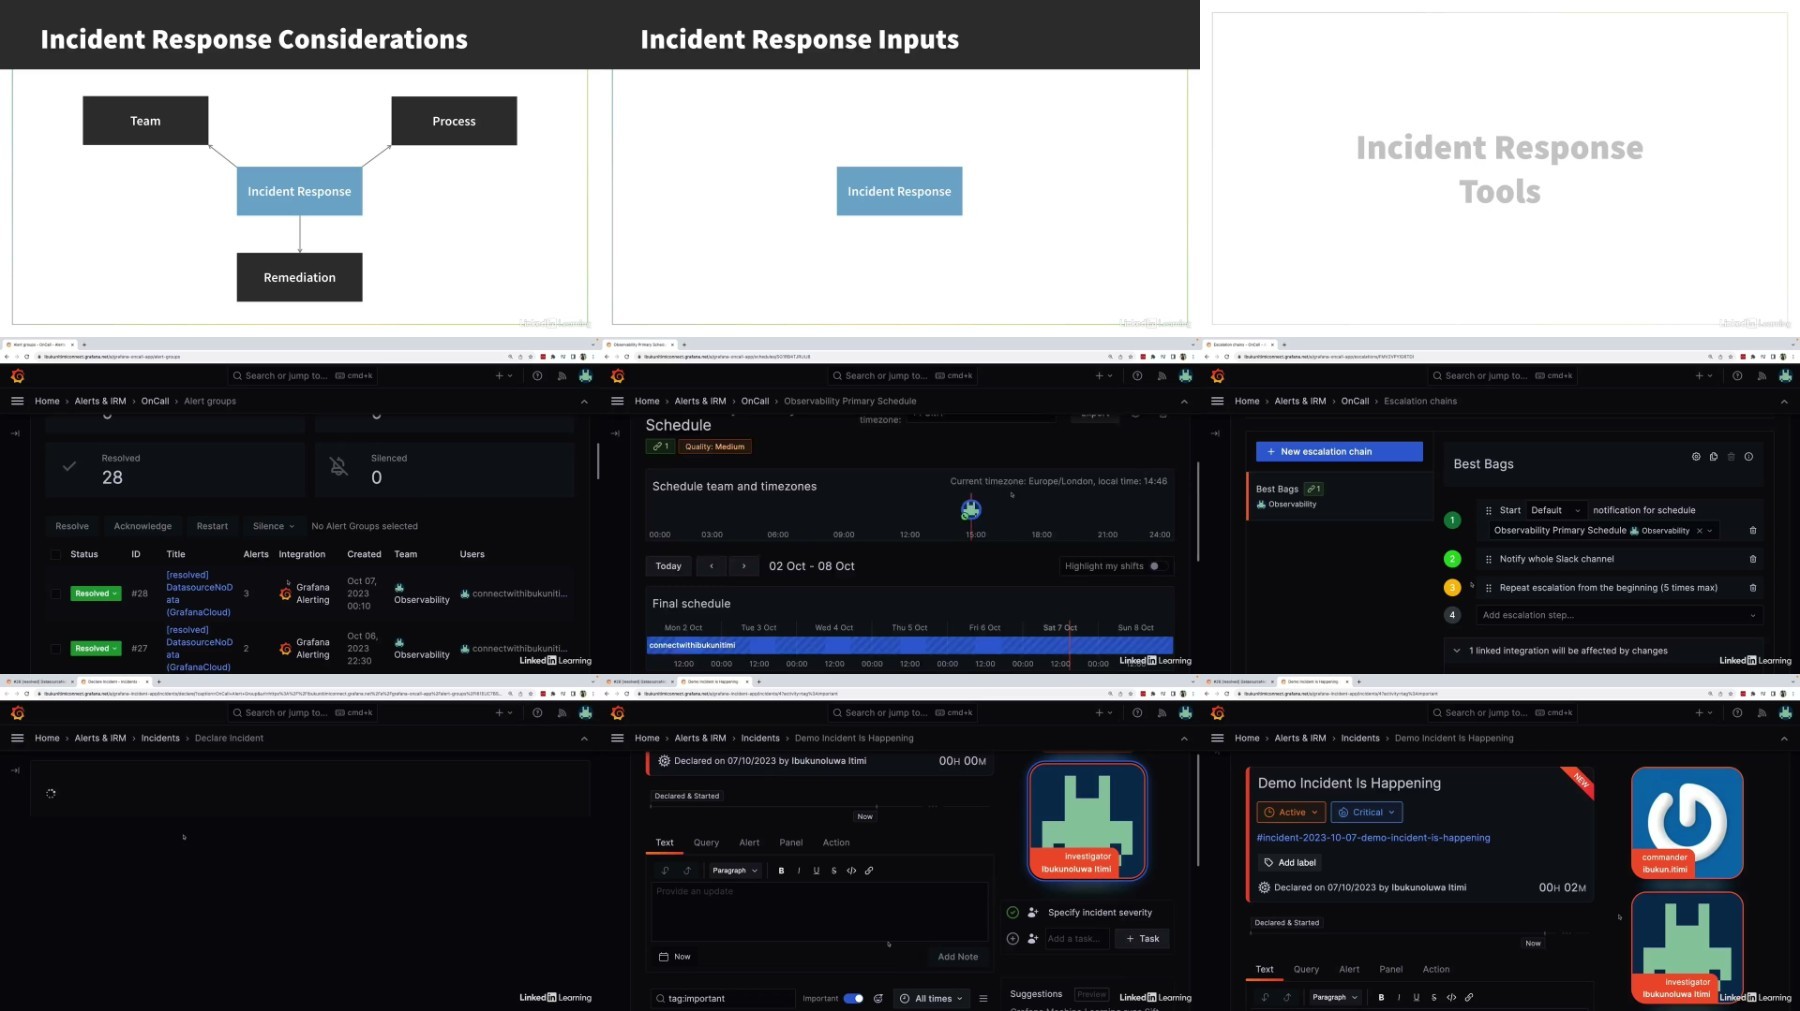Delete the Notify whole Slack channel step
This screenshot has width=1800, height=1011.
[x=1753, y=559]
